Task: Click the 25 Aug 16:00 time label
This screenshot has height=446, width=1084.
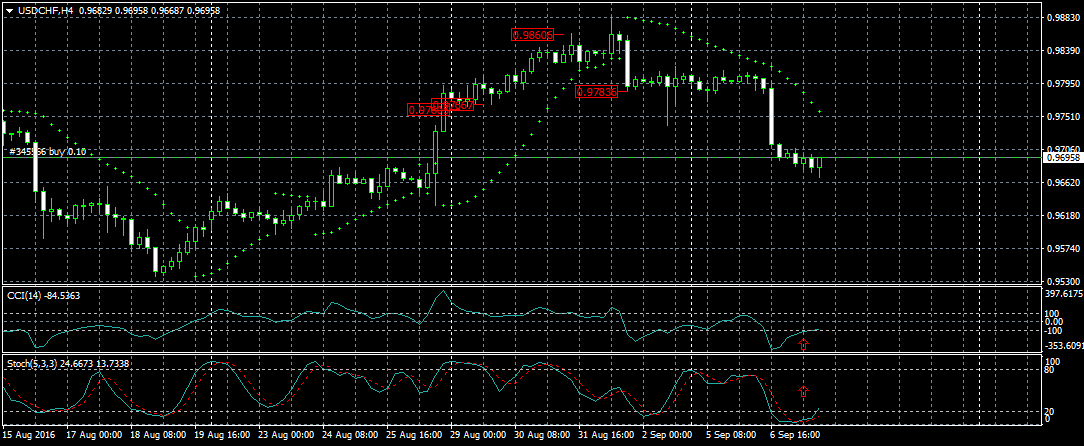Action: click(x=415, y=436)
